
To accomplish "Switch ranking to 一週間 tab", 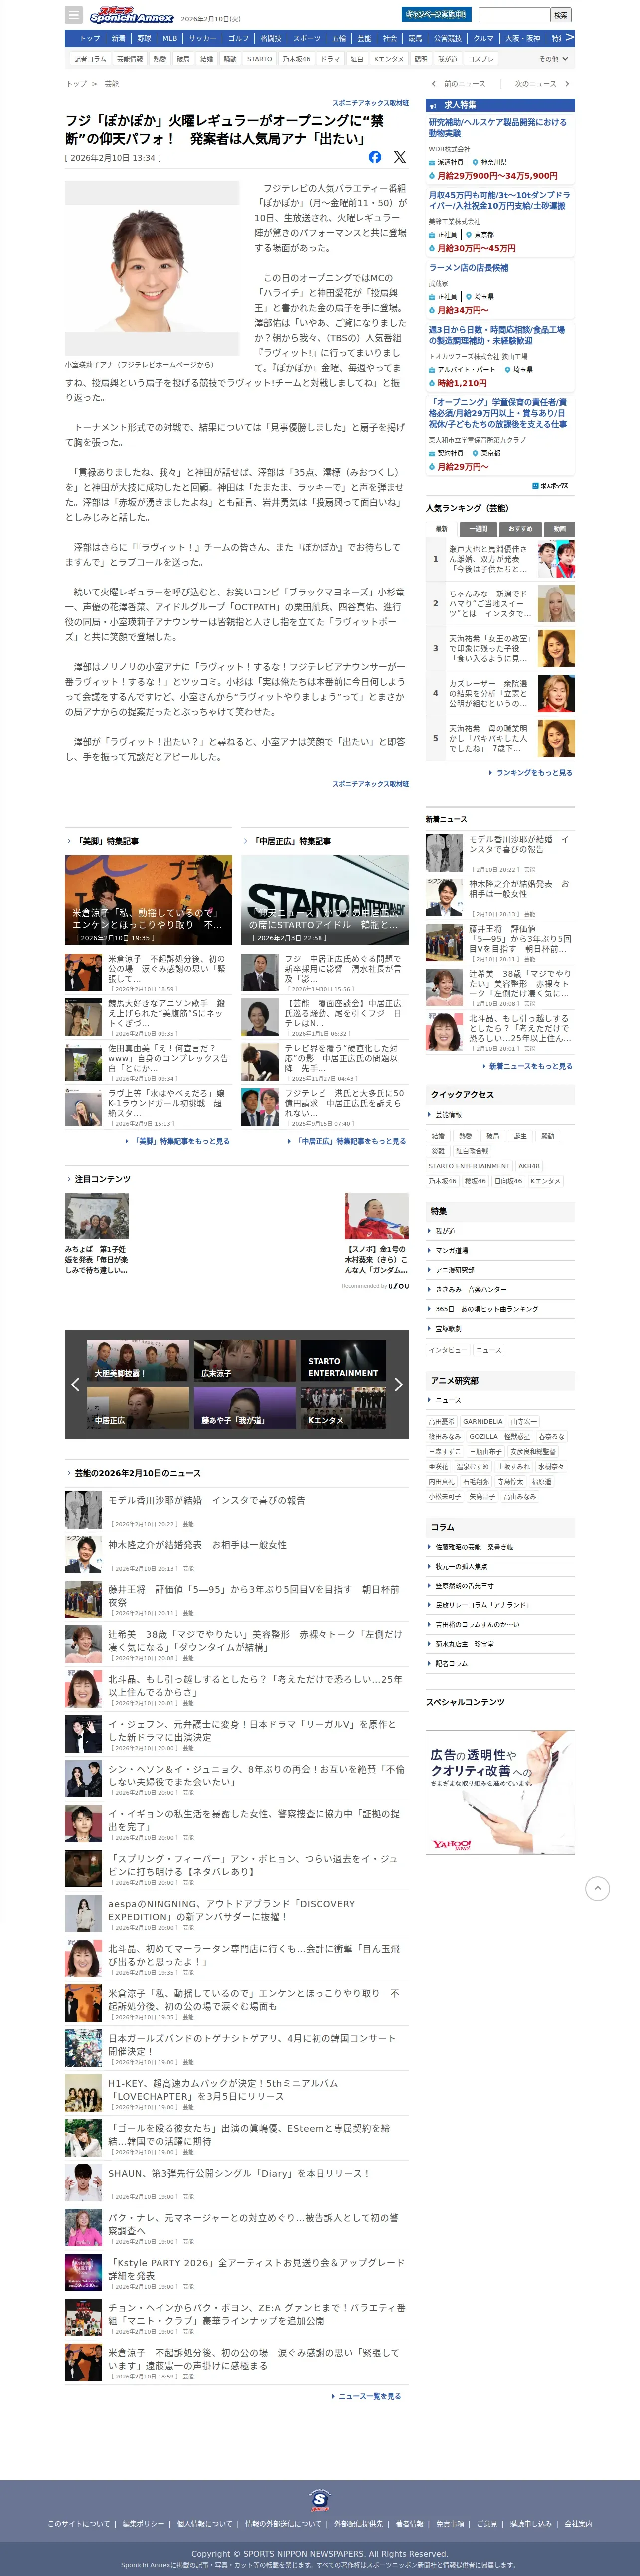I will coord(479,529).
